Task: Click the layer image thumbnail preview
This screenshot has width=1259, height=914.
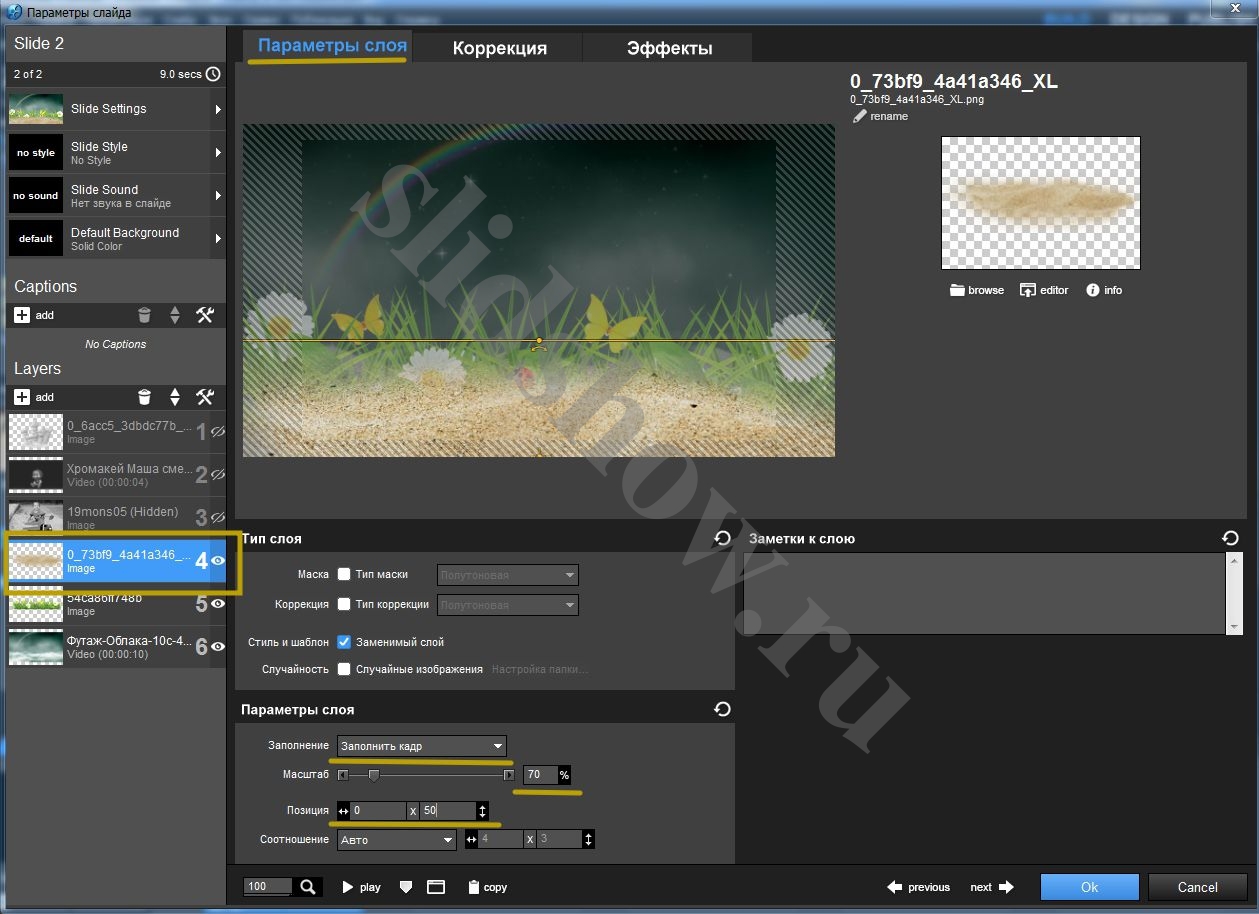Action: pyautogui.click(x=1040, y=203)
